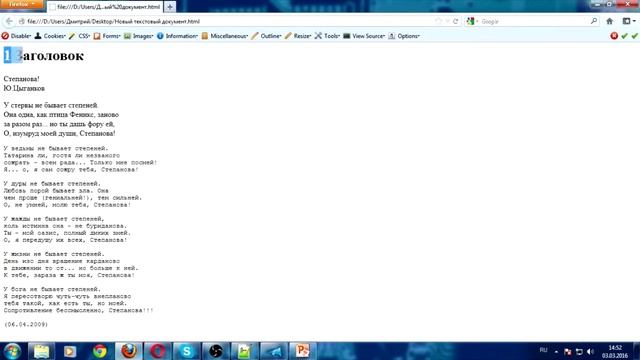The width and height of the screenshot is (640, 360).
Task: Expand the CSS toolbar menu
Action: click(79, 36)
